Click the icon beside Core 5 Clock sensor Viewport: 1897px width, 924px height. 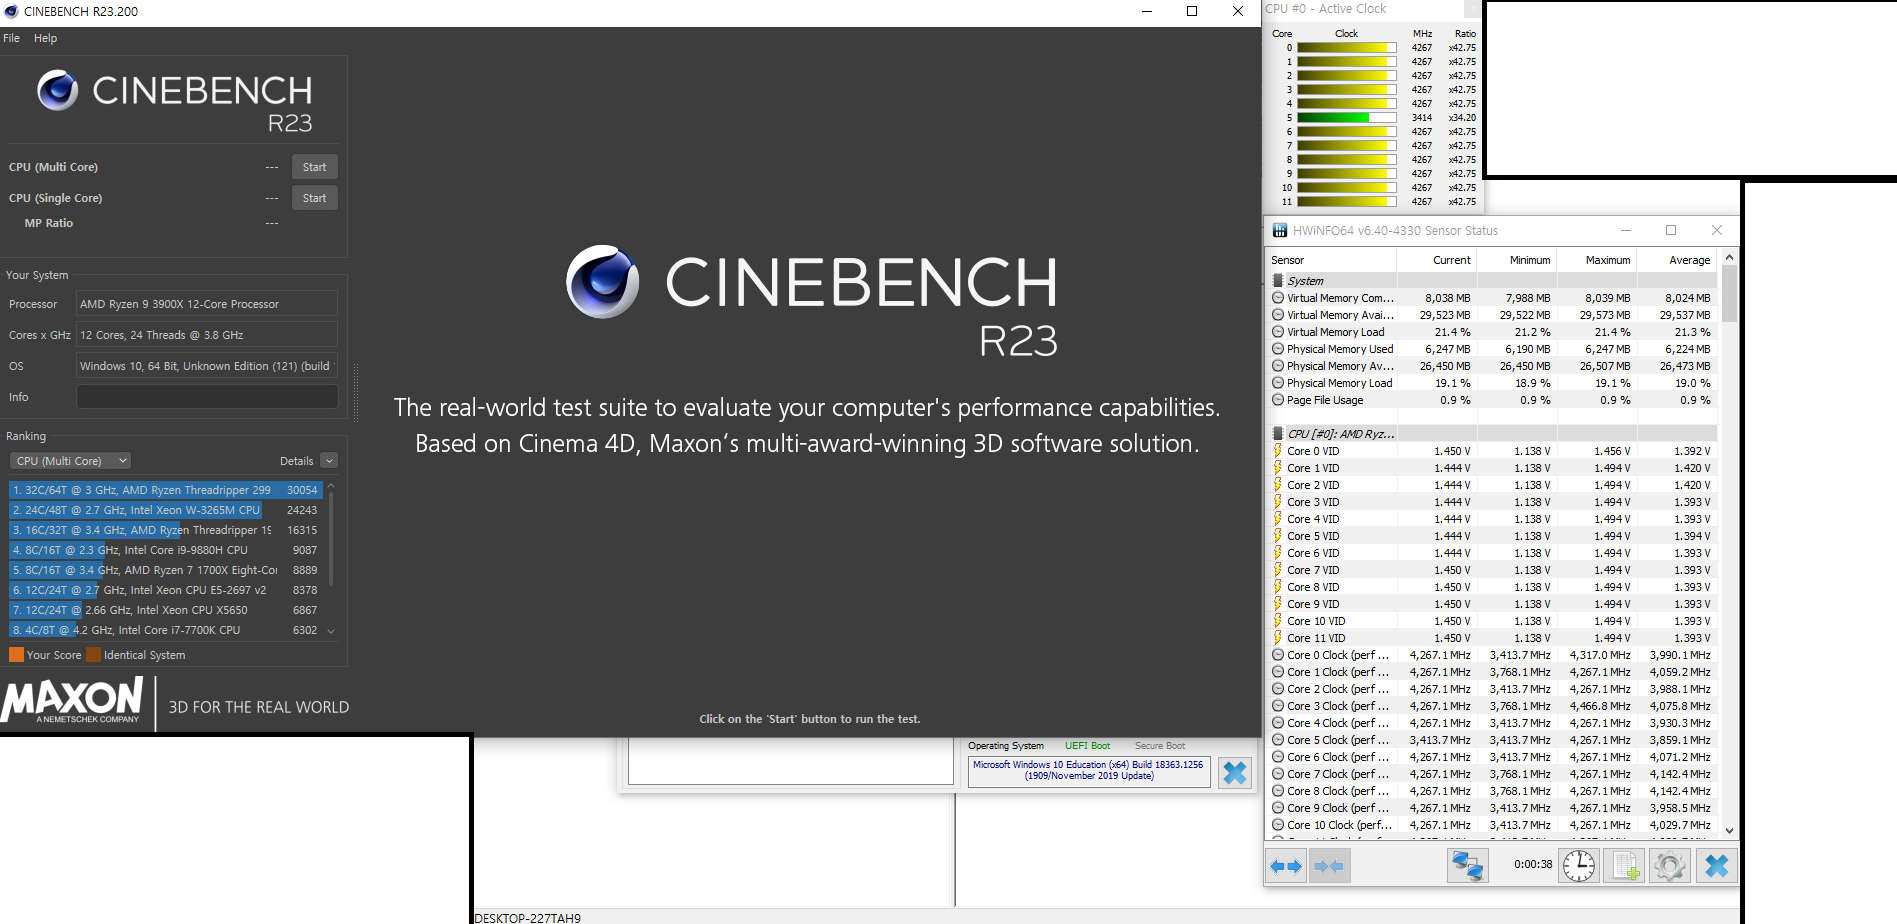click(1278, 740)
